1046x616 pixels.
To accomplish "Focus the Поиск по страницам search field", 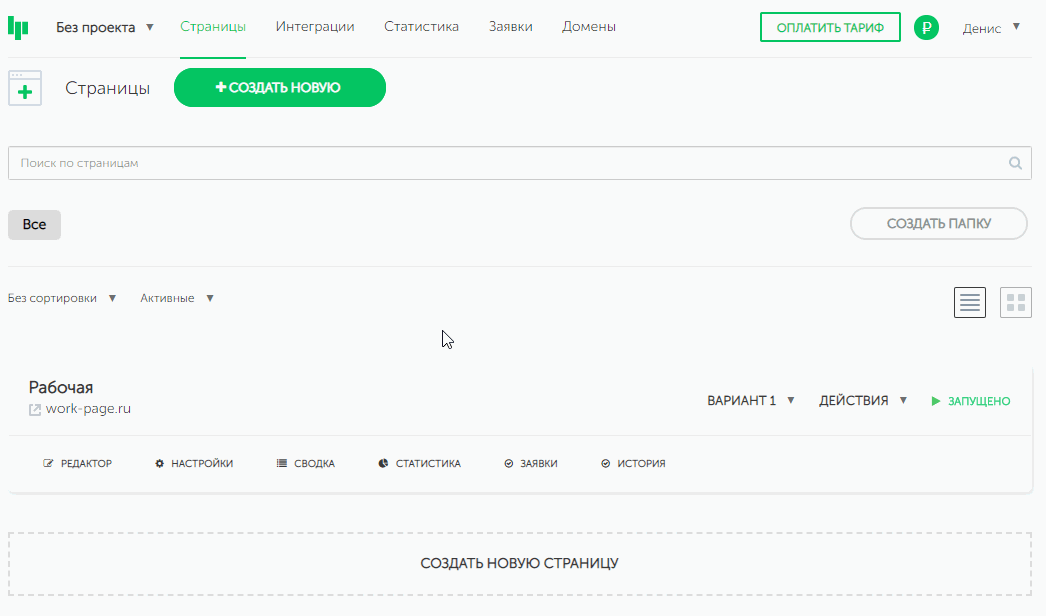I will (x=500, y=164).
